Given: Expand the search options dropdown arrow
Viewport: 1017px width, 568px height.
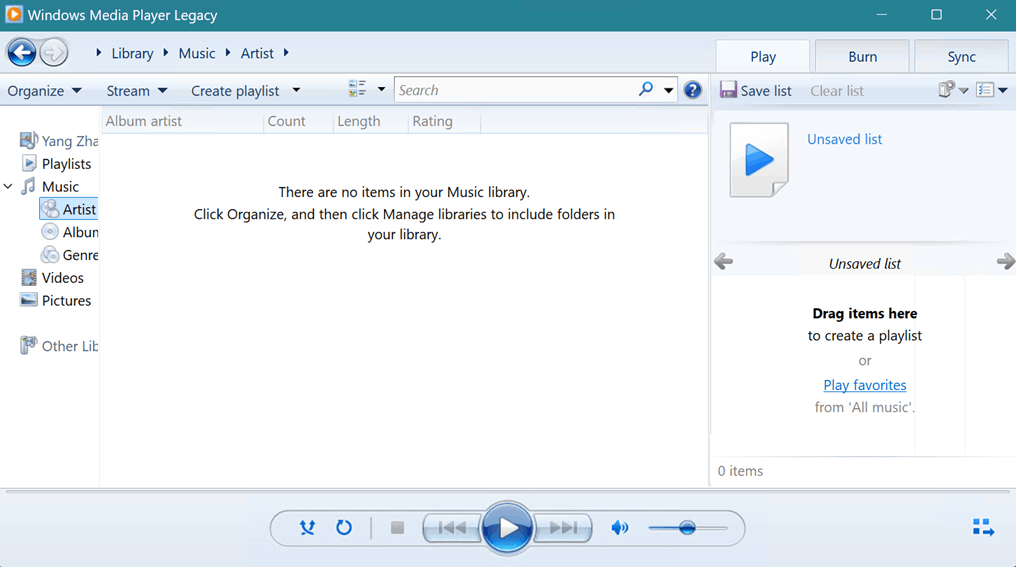Looking at the screenshot, I should coord(668,90).
